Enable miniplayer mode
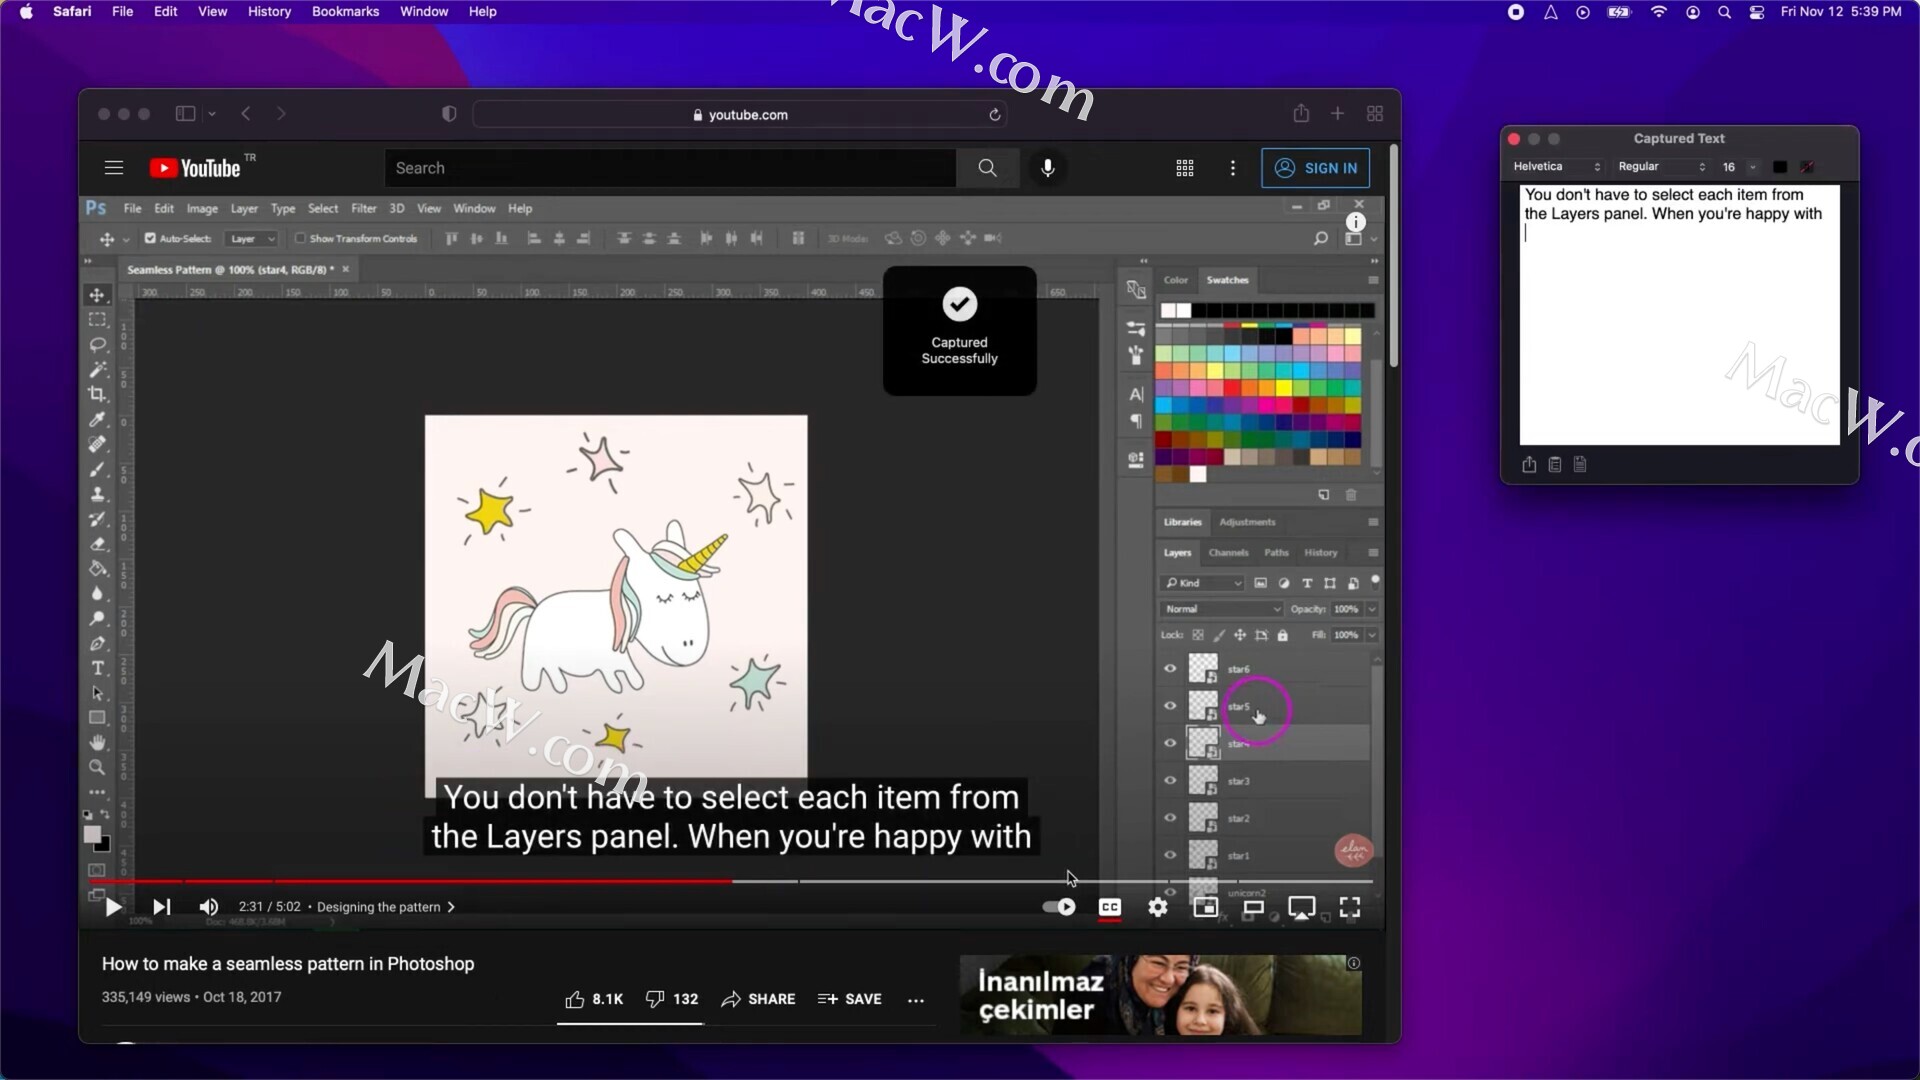The width and height of the screenshot is (1920, 1080). (x=1205, y=907)
